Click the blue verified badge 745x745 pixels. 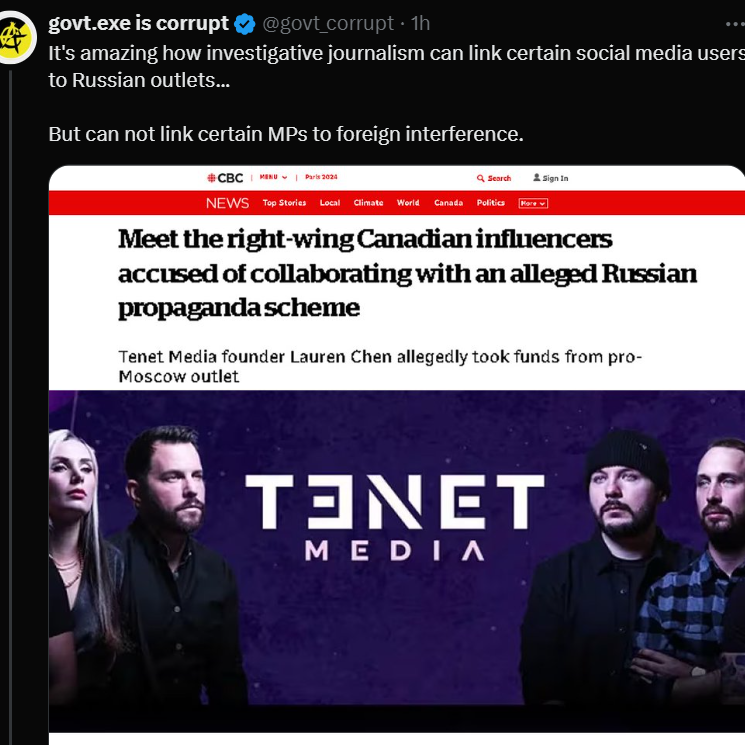(x=245, y=23)
